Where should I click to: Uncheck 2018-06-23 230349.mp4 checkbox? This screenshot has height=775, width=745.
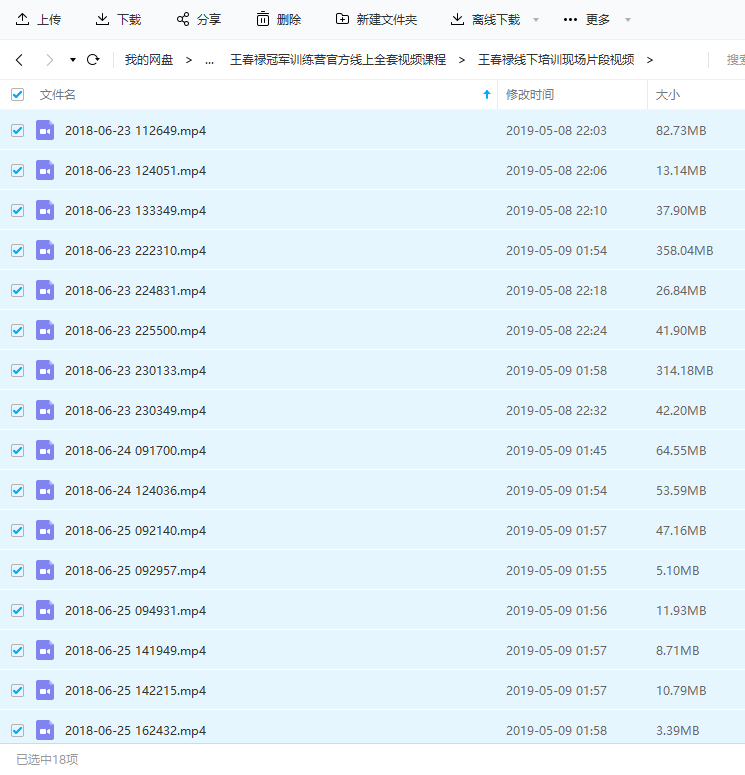(17, 410)
